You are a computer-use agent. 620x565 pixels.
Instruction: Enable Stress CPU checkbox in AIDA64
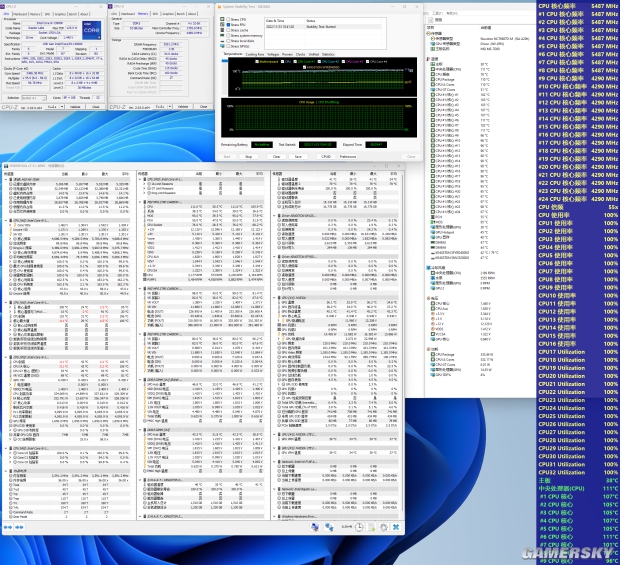coord(228,19)
